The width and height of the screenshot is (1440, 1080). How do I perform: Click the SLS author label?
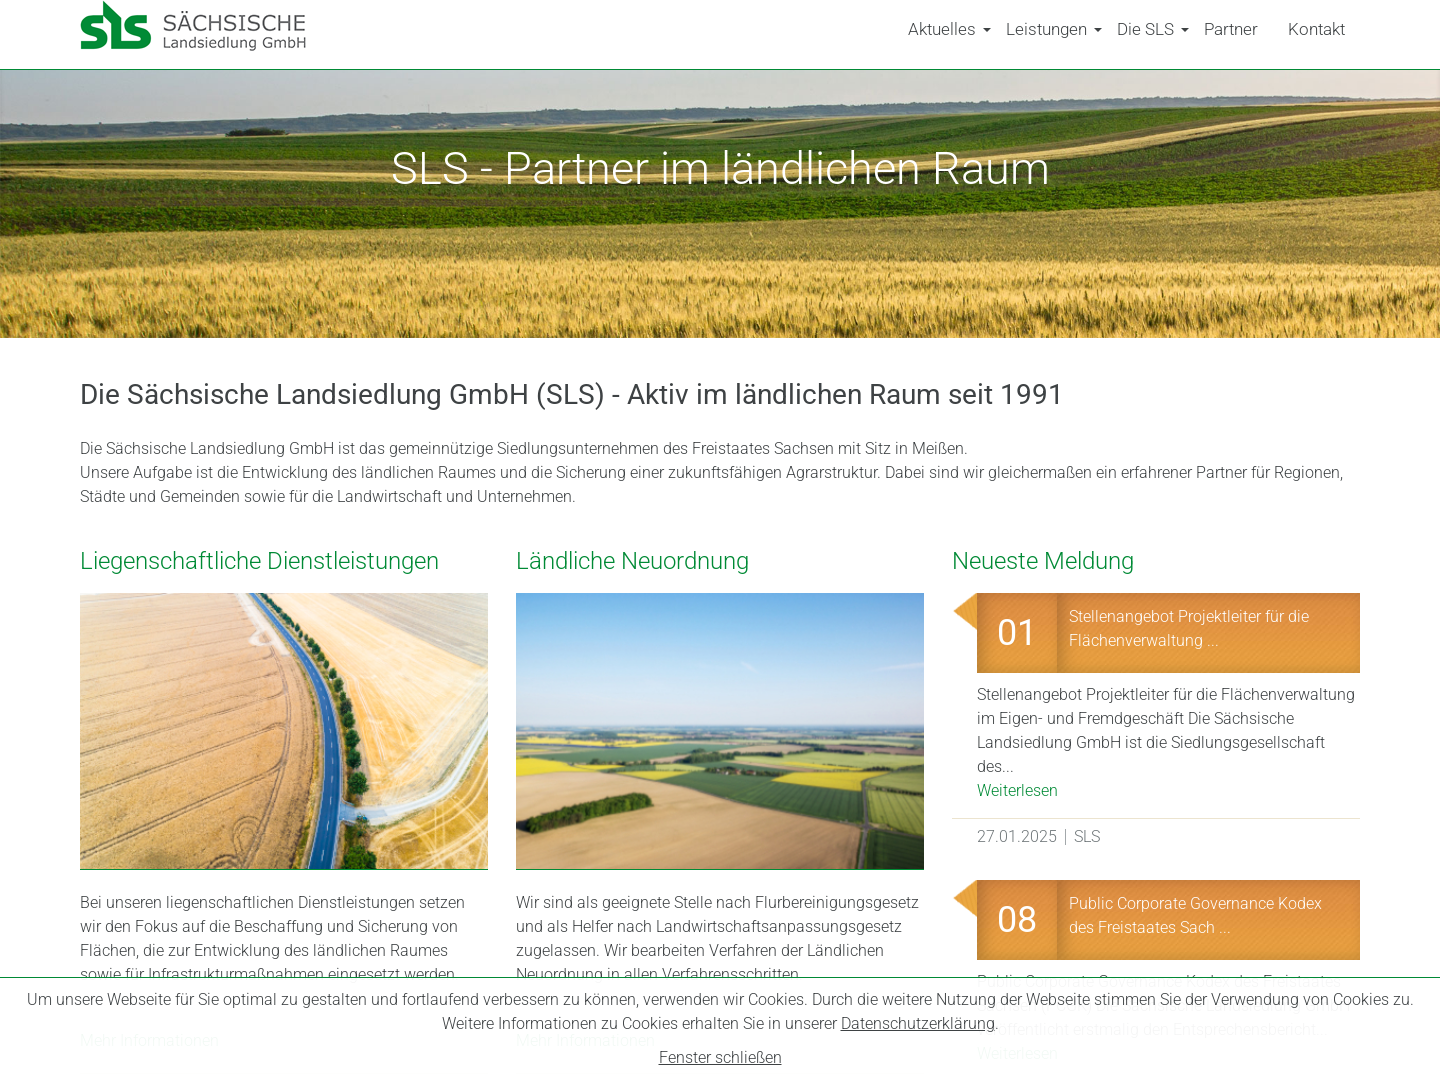pyautogui.click(x=1087, y=836)
